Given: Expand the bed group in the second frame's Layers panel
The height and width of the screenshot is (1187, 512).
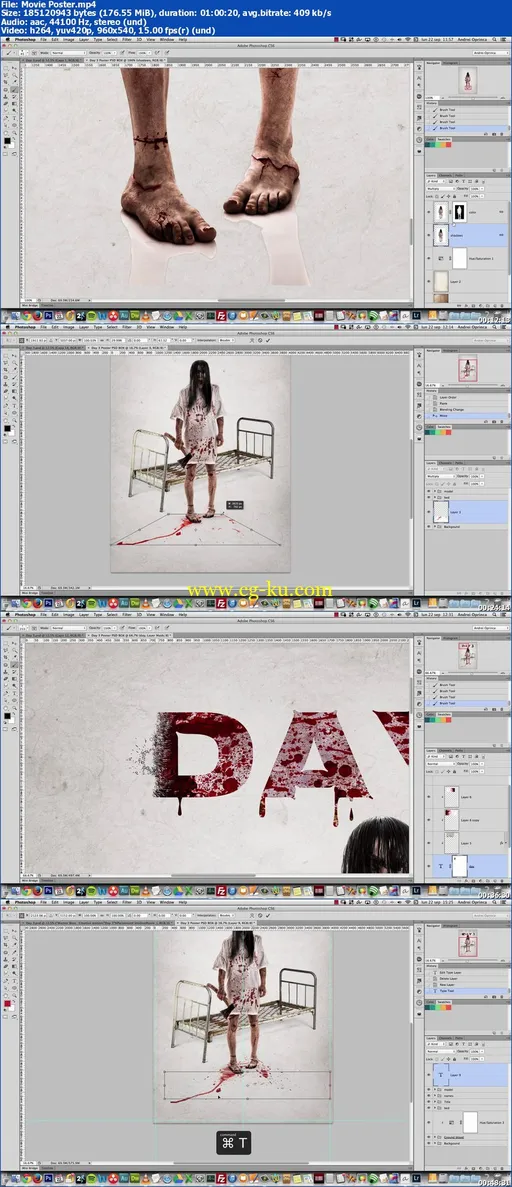Looking at the screenshot, I should (433, 499).
